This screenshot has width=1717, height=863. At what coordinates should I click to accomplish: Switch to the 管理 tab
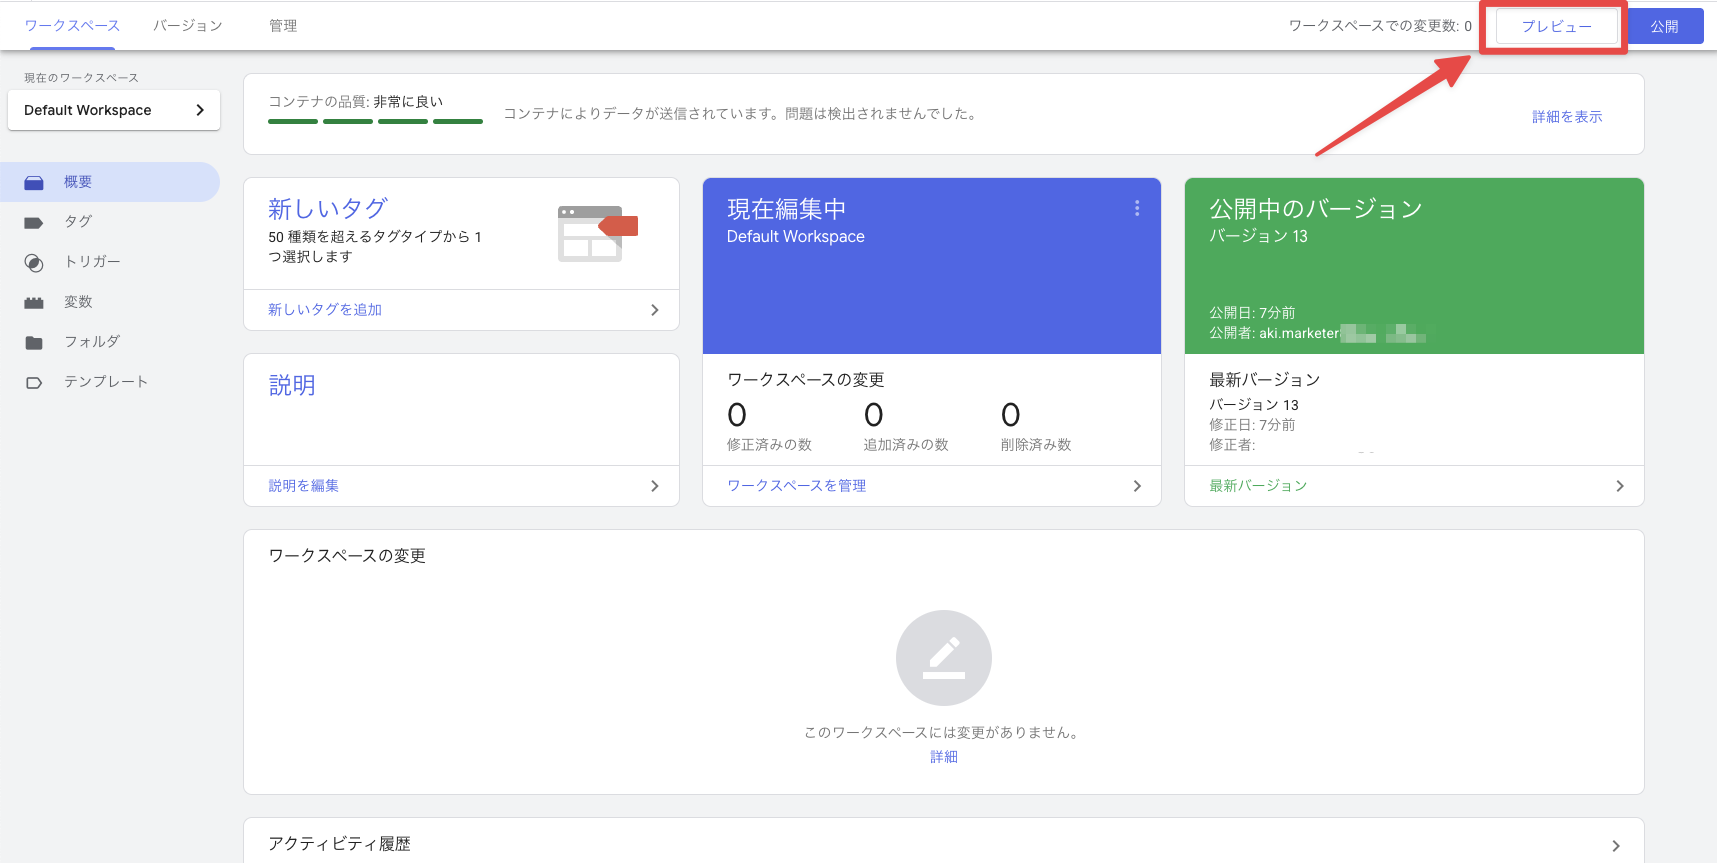[x=283, y=26]
